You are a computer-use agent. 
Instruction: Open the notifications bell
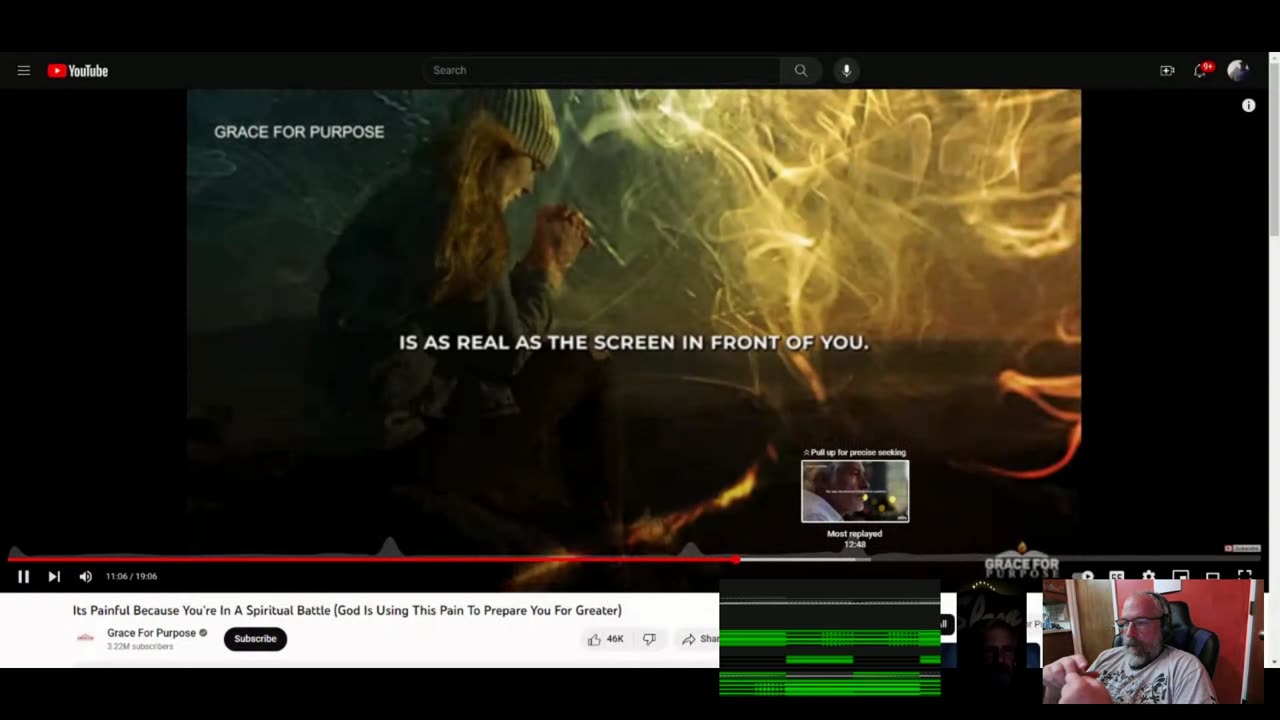[x=1201, y=70]
